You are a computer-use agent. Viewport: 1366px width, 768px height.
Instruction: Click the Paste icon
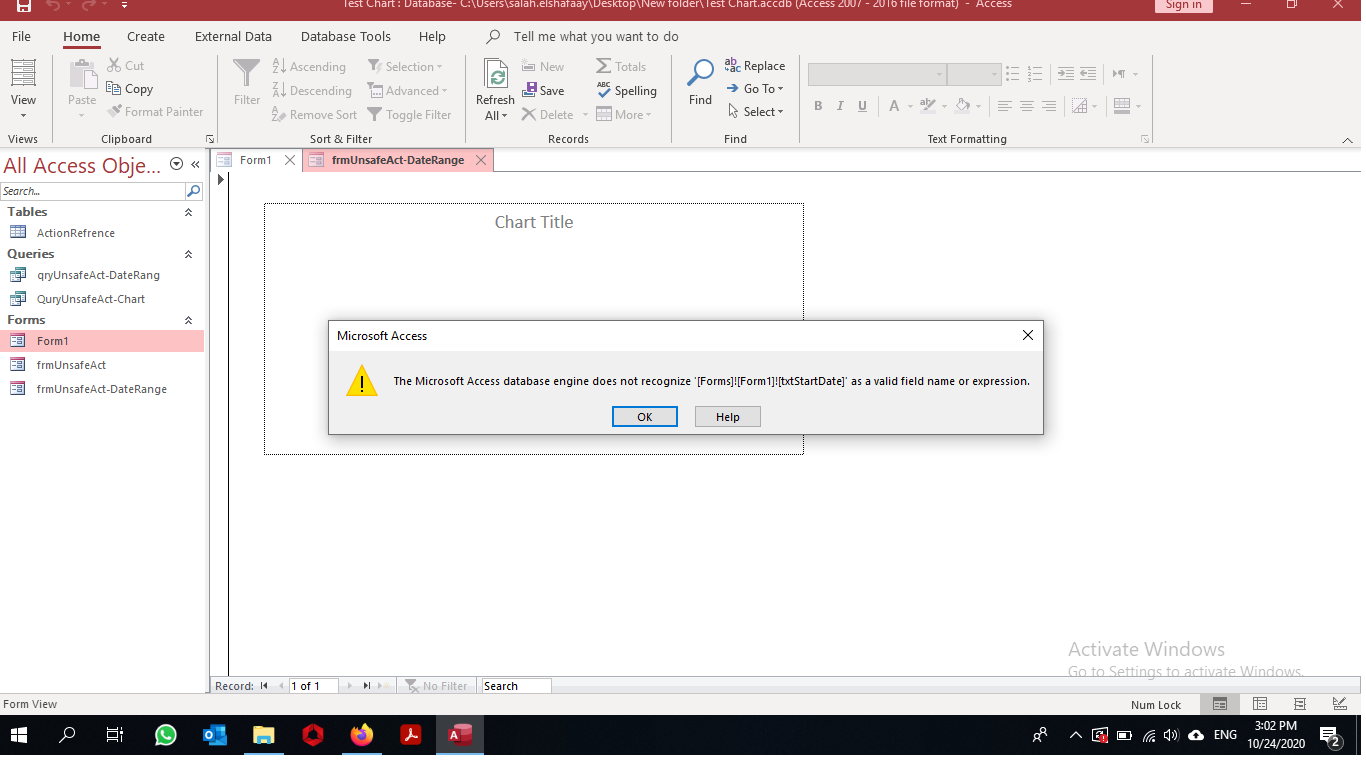click(x=82, y=75)
